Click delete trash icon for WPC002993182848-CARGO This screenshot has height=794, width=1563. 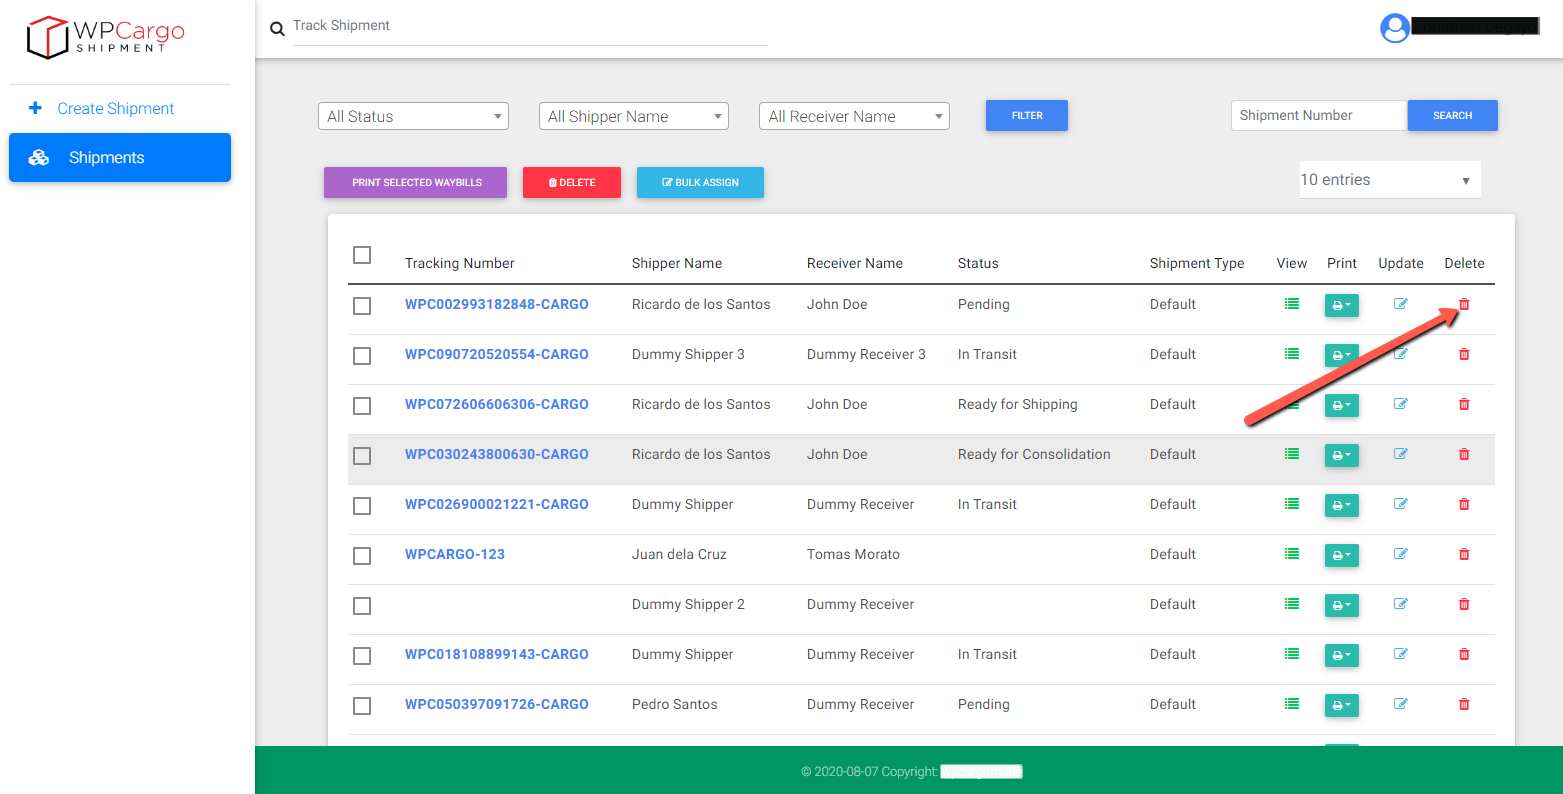coord(1464,304)
